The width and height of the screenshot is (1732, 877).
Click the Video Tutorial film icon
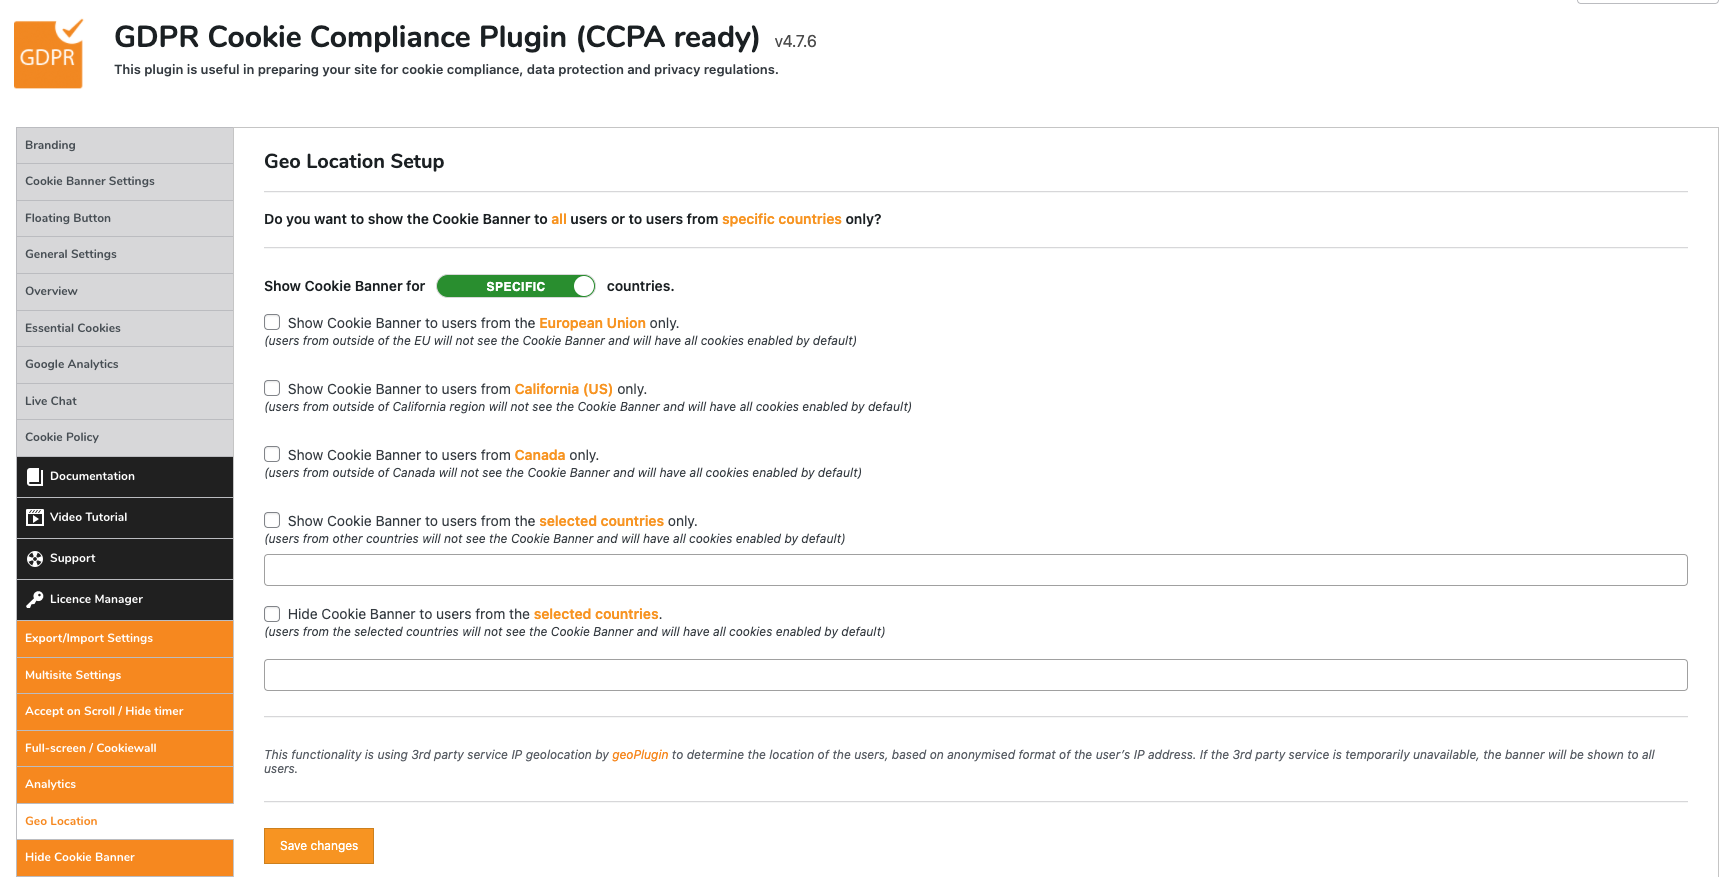click(x=35, y=517)
